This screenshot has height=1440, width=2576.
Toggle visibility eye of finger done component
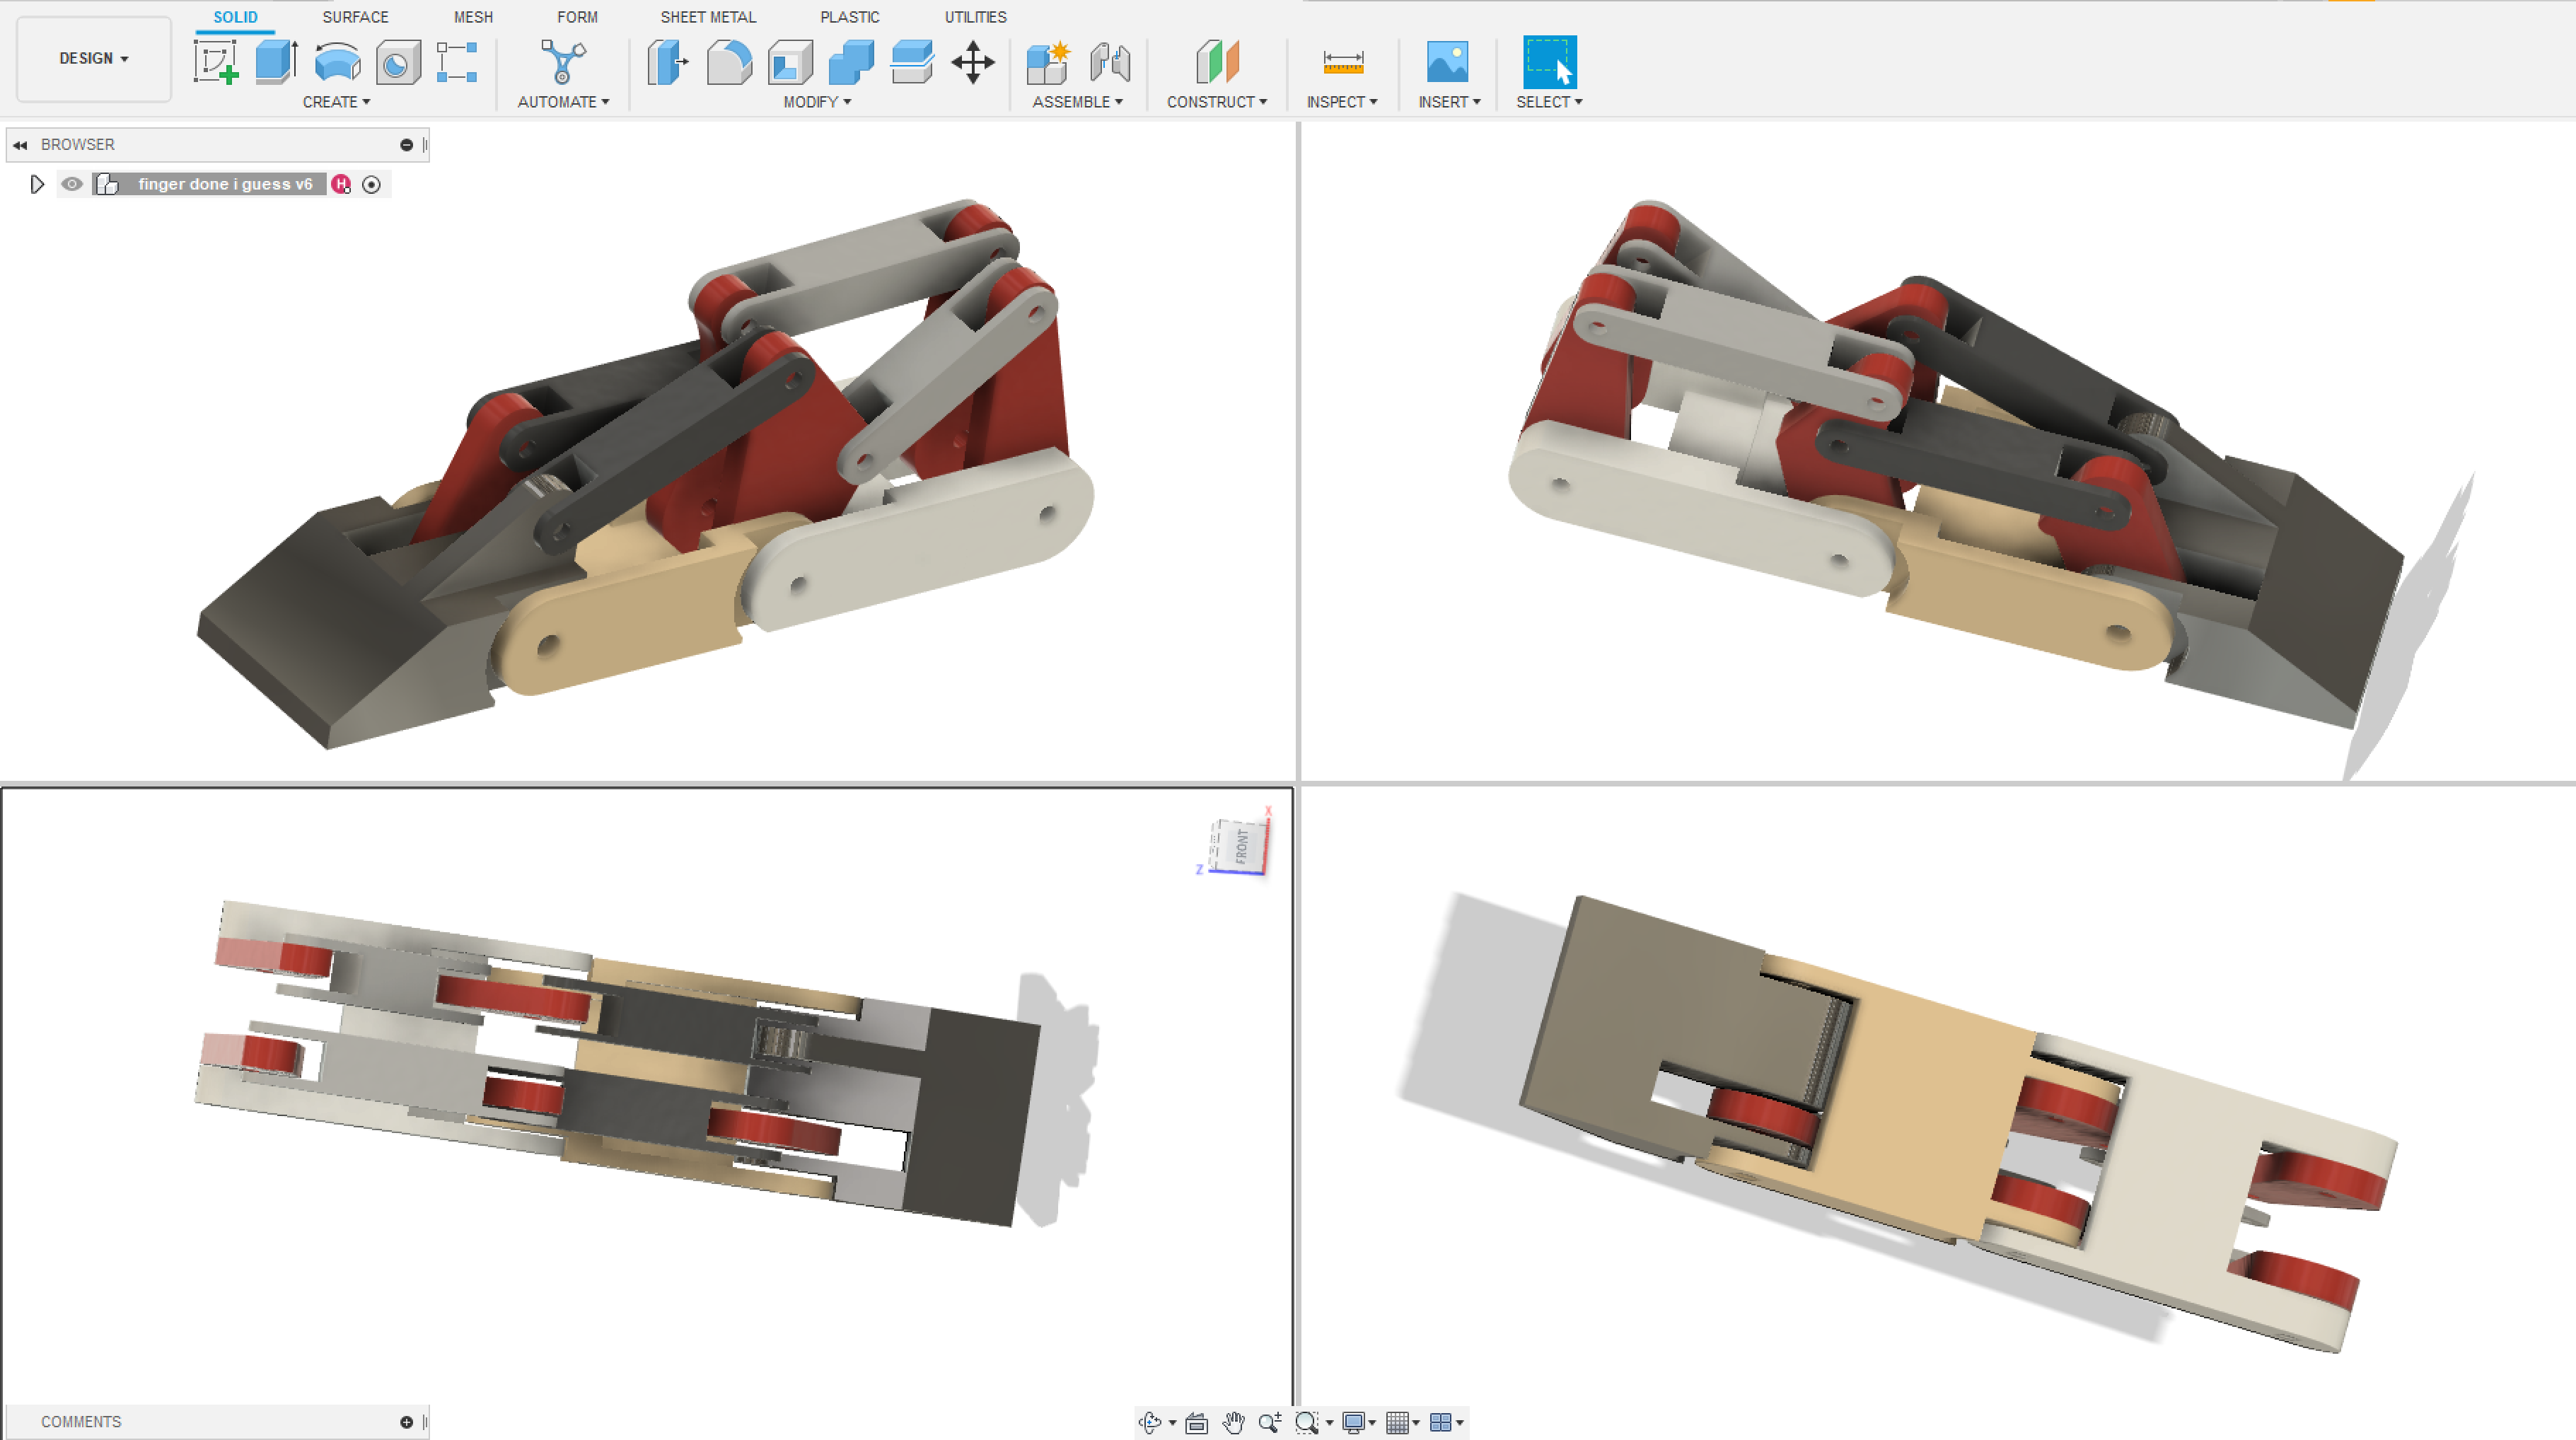[72, 184]
